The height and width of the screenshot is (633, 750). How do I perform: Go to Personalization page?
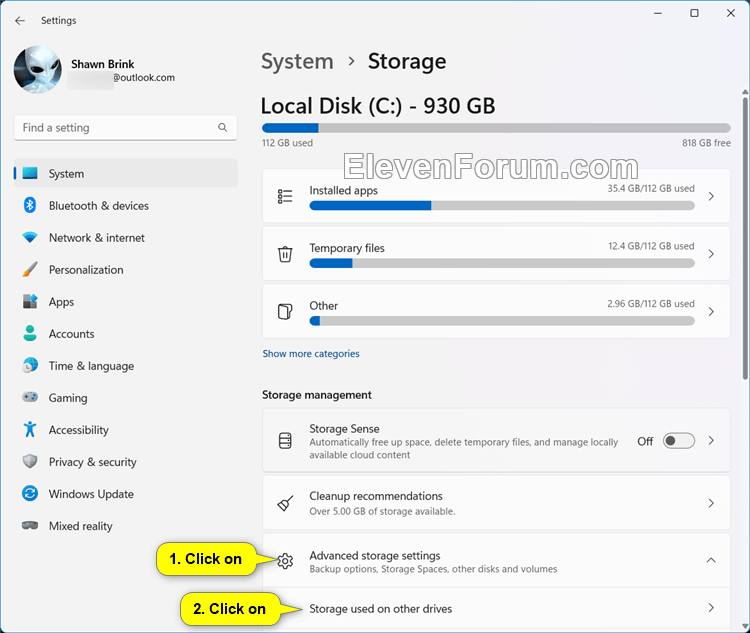click(x=125, y=269)
